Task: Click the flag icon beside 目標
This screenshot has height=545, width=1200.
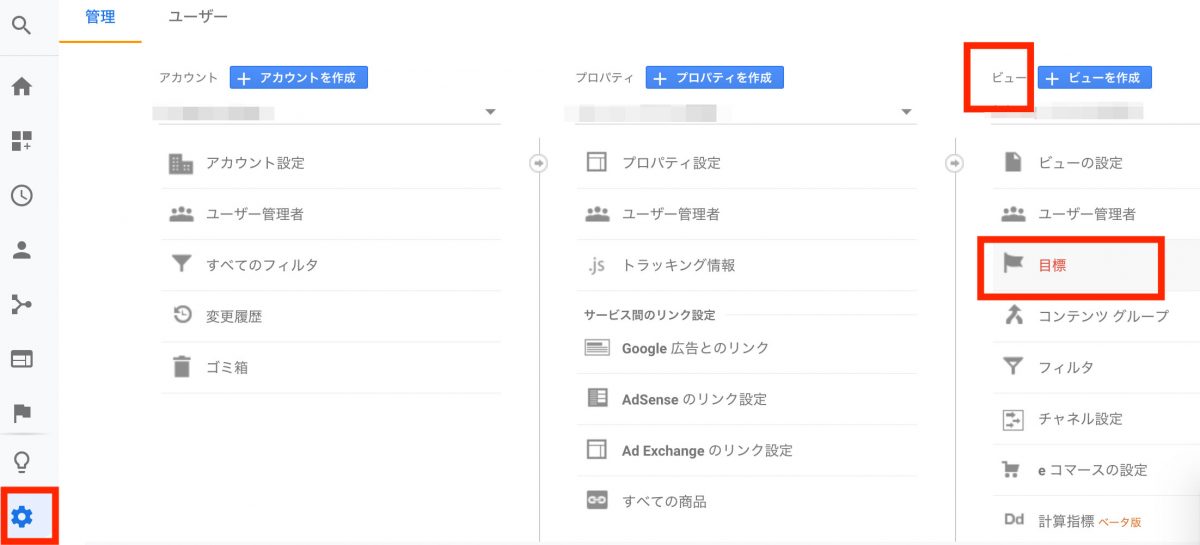Action: click(1013, 265)
